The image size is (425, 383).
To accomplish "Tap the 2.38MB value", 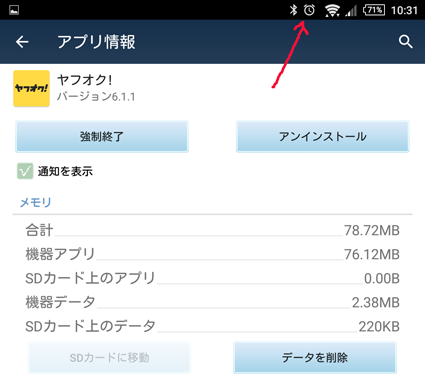I will [376, 302].
